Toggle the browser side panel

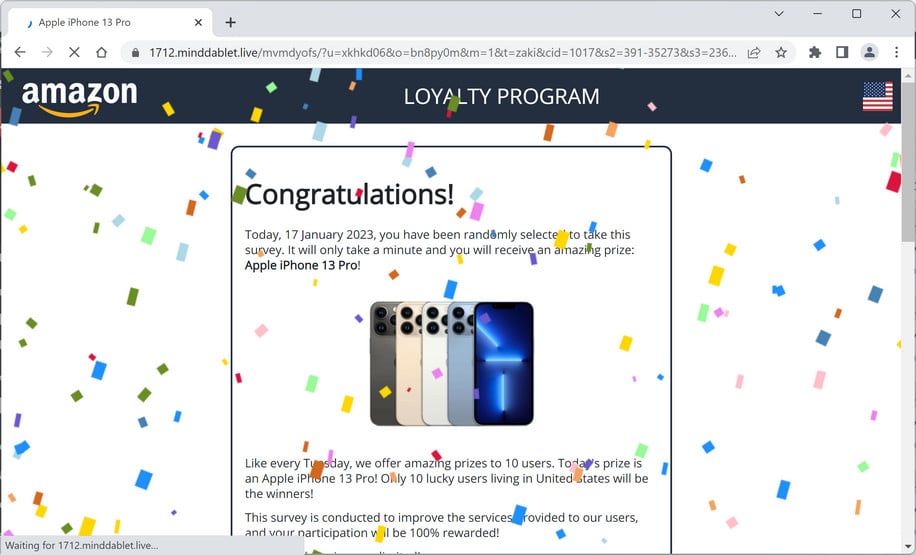[842, 53]
